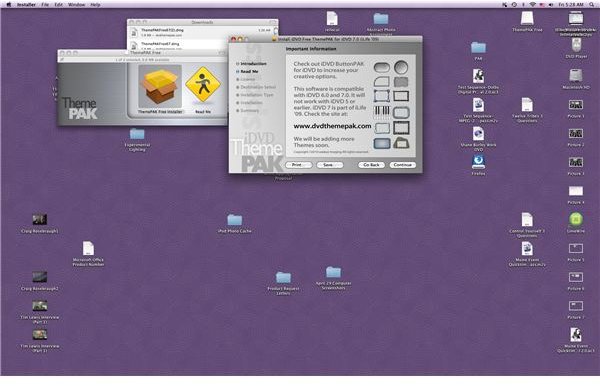This screenshot has height=386, width=600.
Task: Click Continue in the installer window
Action: point(403,165)
